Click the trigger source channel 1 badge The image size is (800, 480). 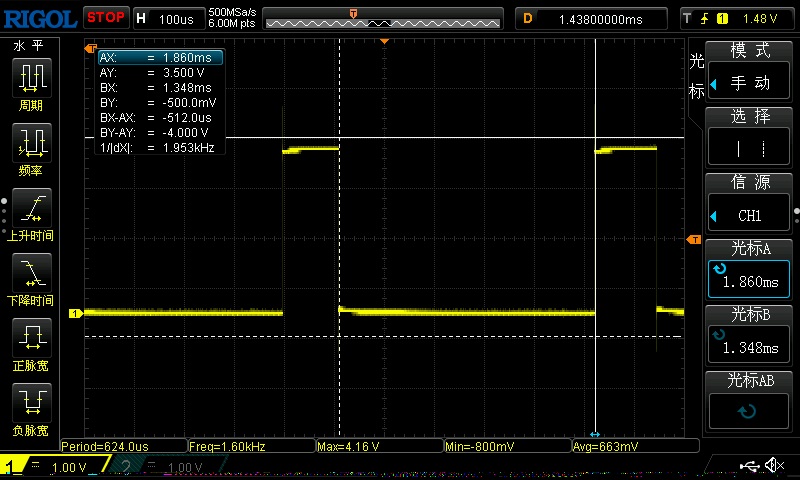click(x=722, y=19)
